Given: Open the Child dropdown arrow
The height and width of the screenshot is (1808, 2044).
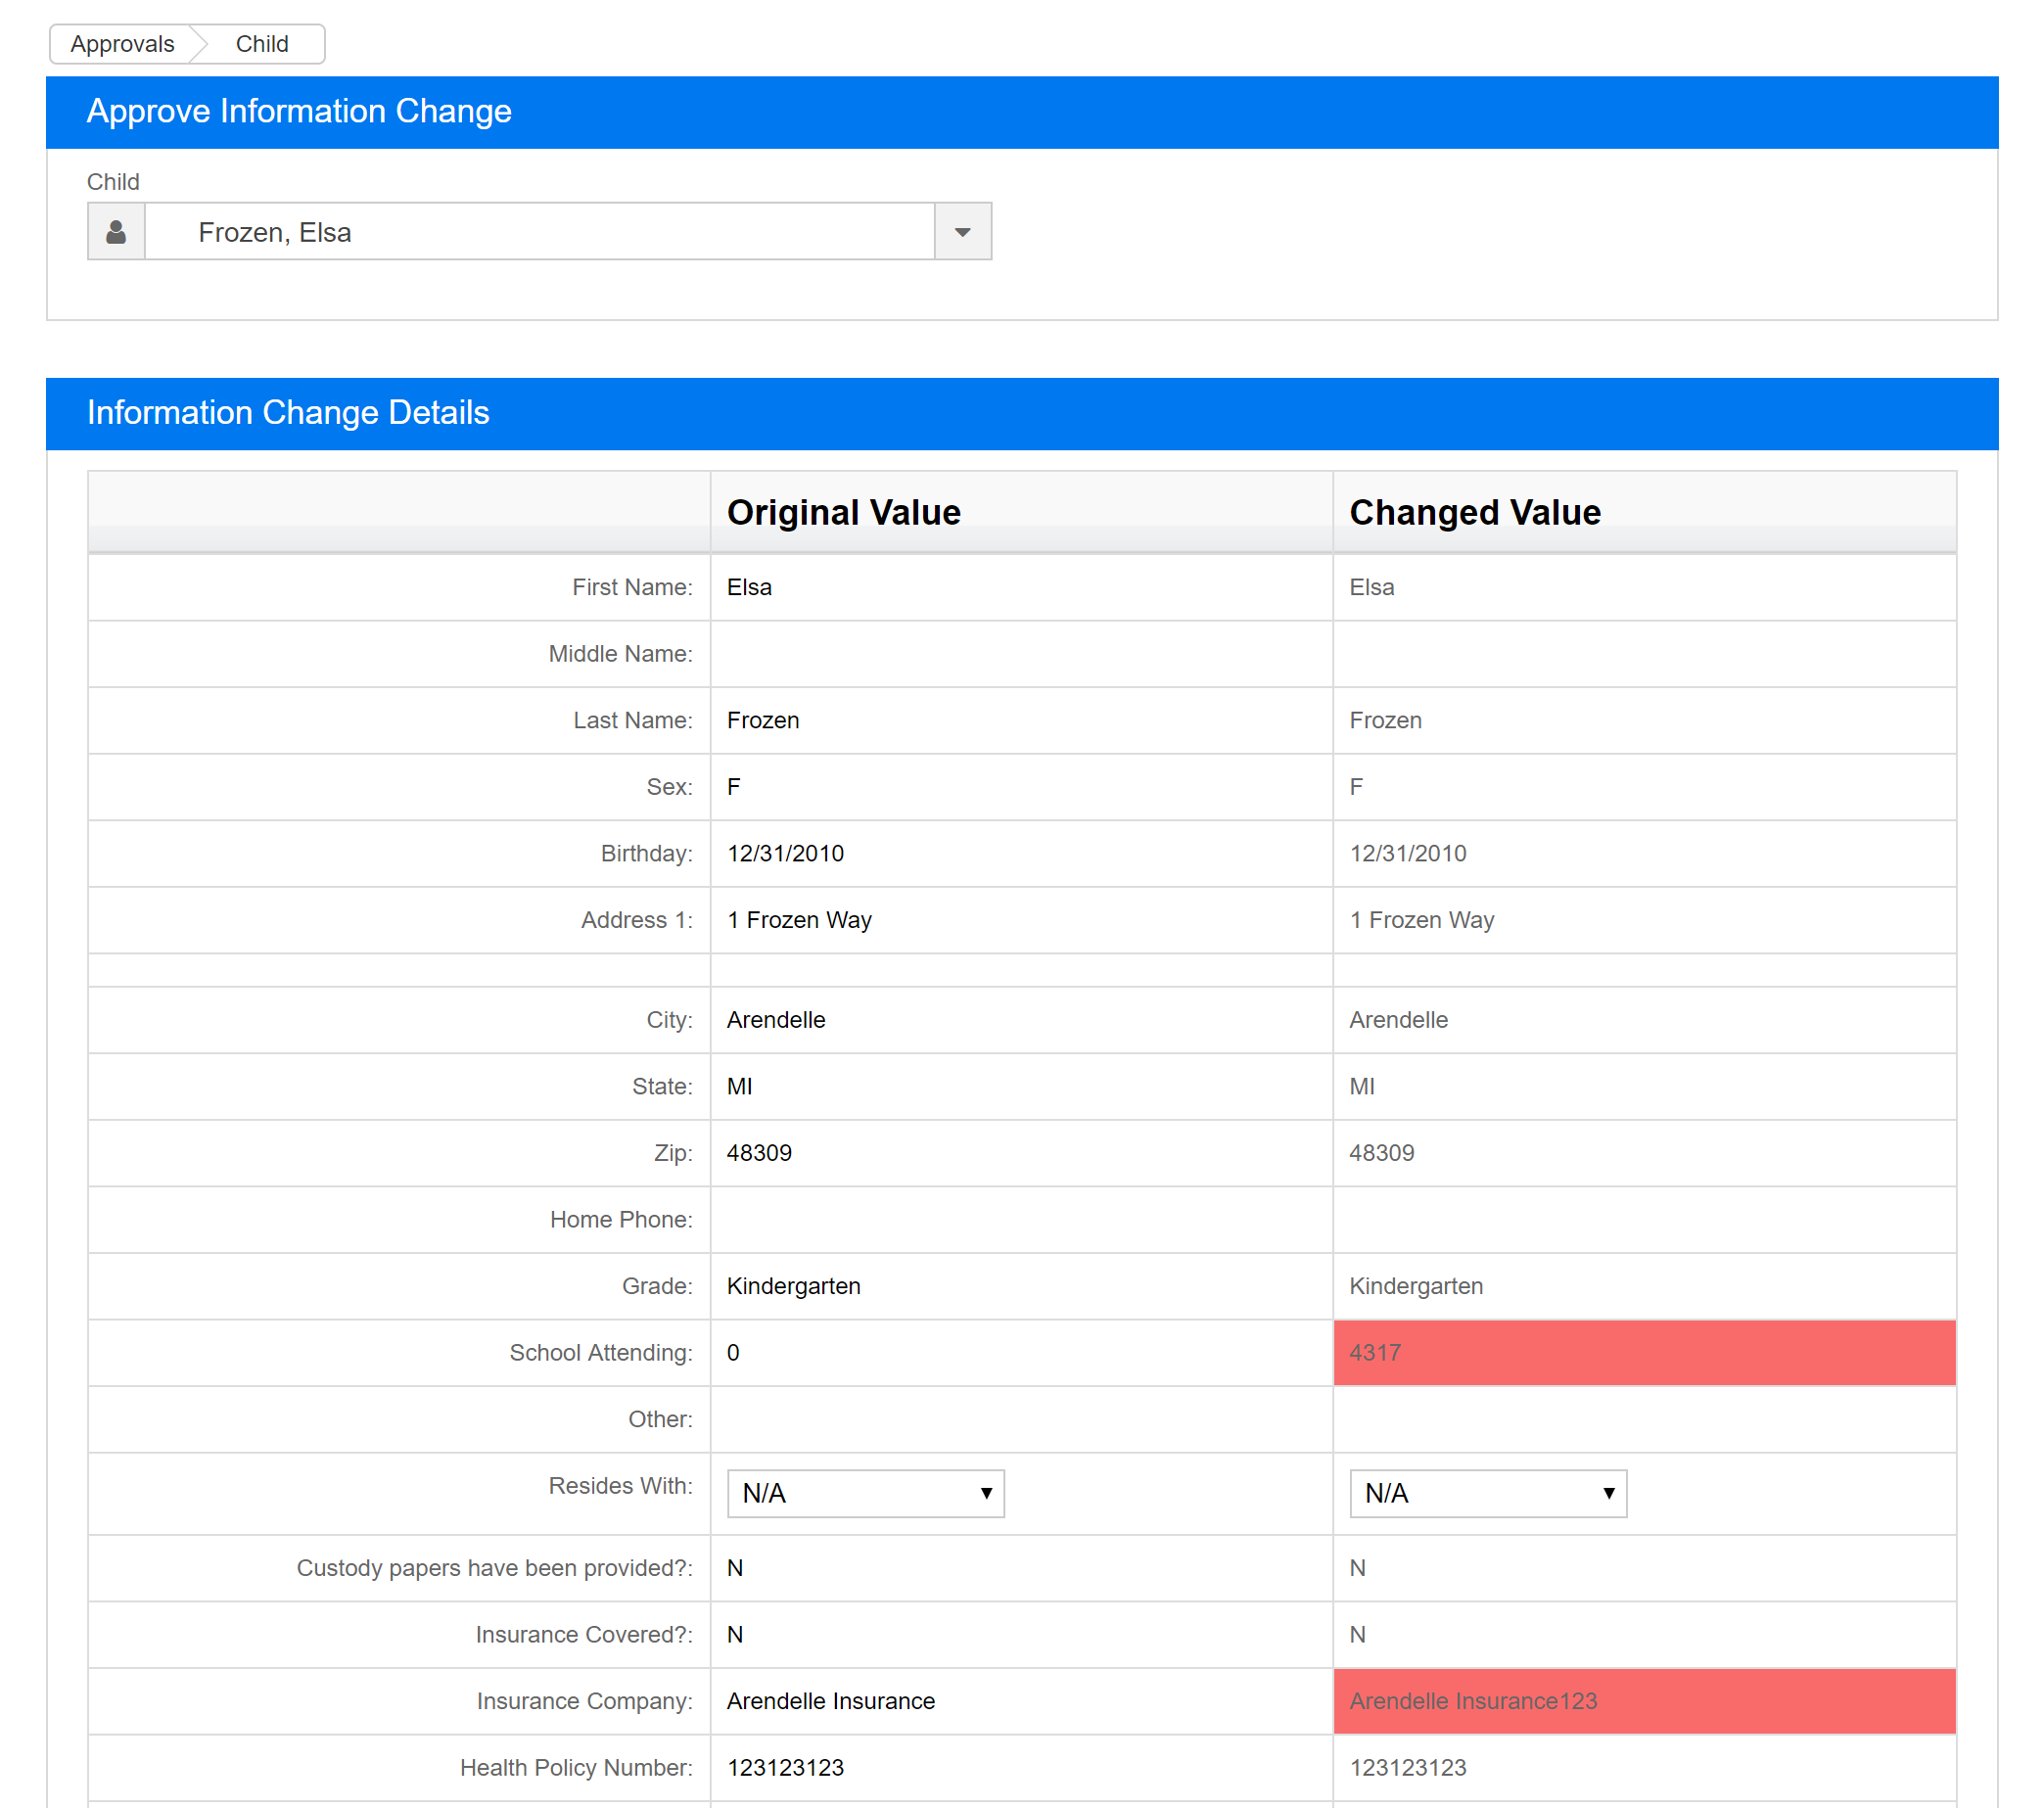Looking at the screenshot, I should click(962, 232).
